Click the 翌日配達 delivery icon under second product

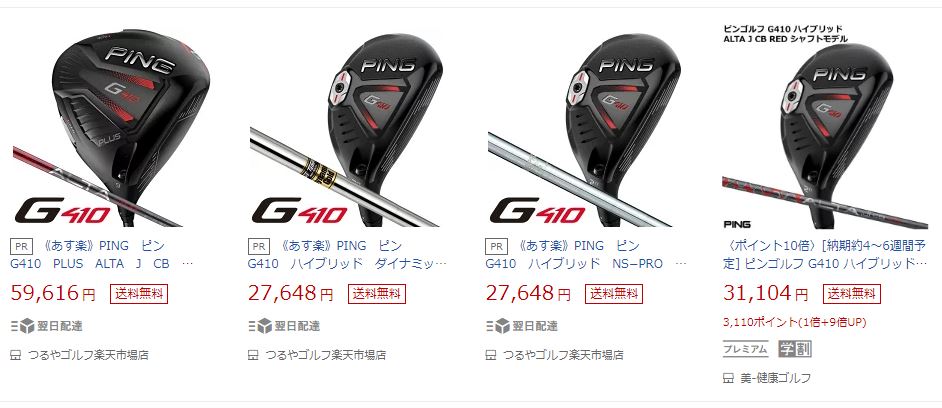(260, 326)
